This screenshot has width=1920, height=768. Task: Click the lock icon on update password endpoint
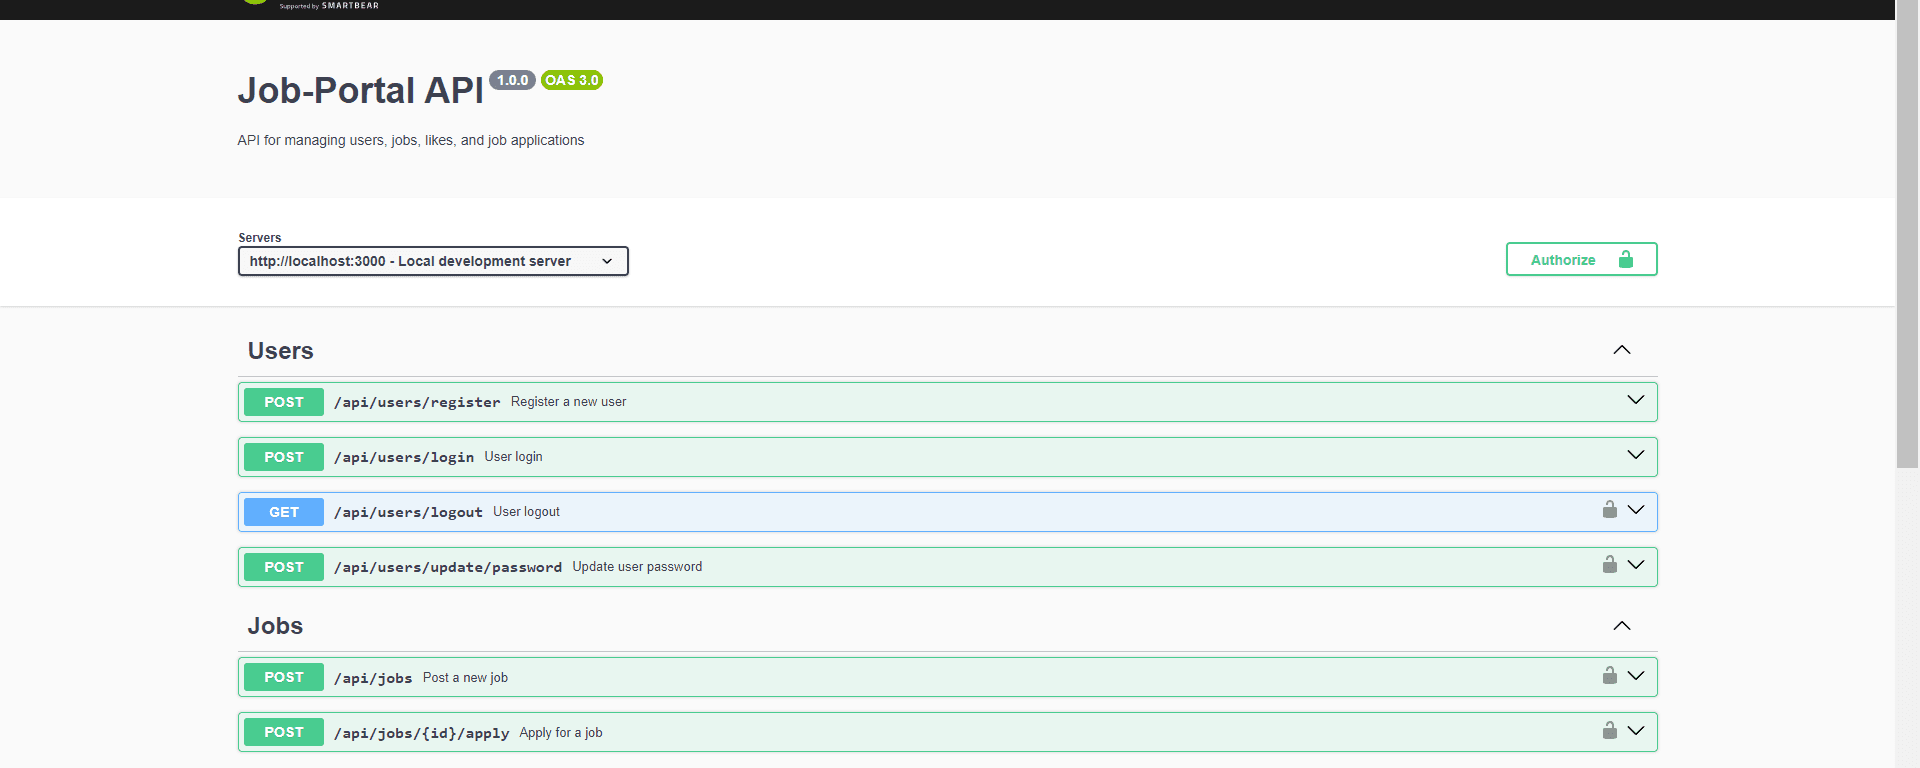point(1610,565)
